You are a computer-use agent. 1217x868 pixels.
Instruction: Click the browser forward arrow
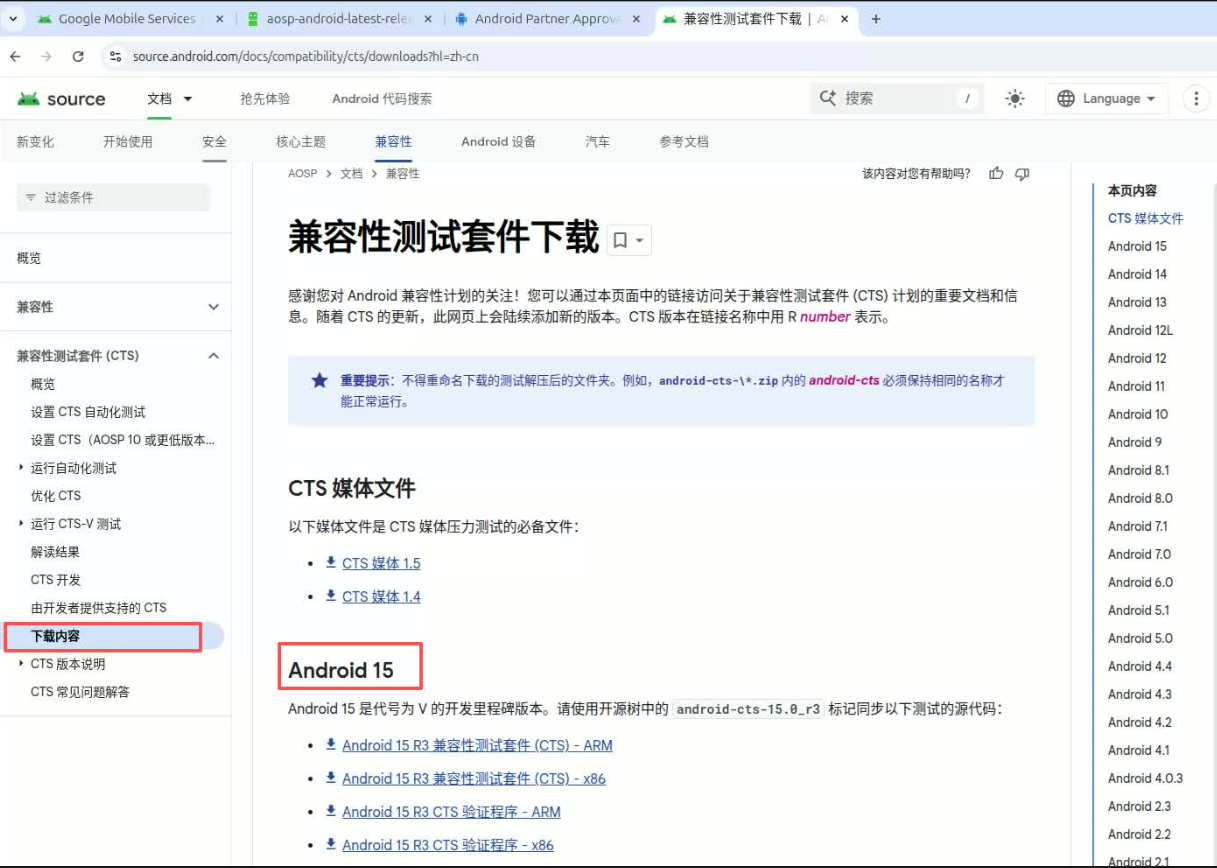click(x=46, y=57)
